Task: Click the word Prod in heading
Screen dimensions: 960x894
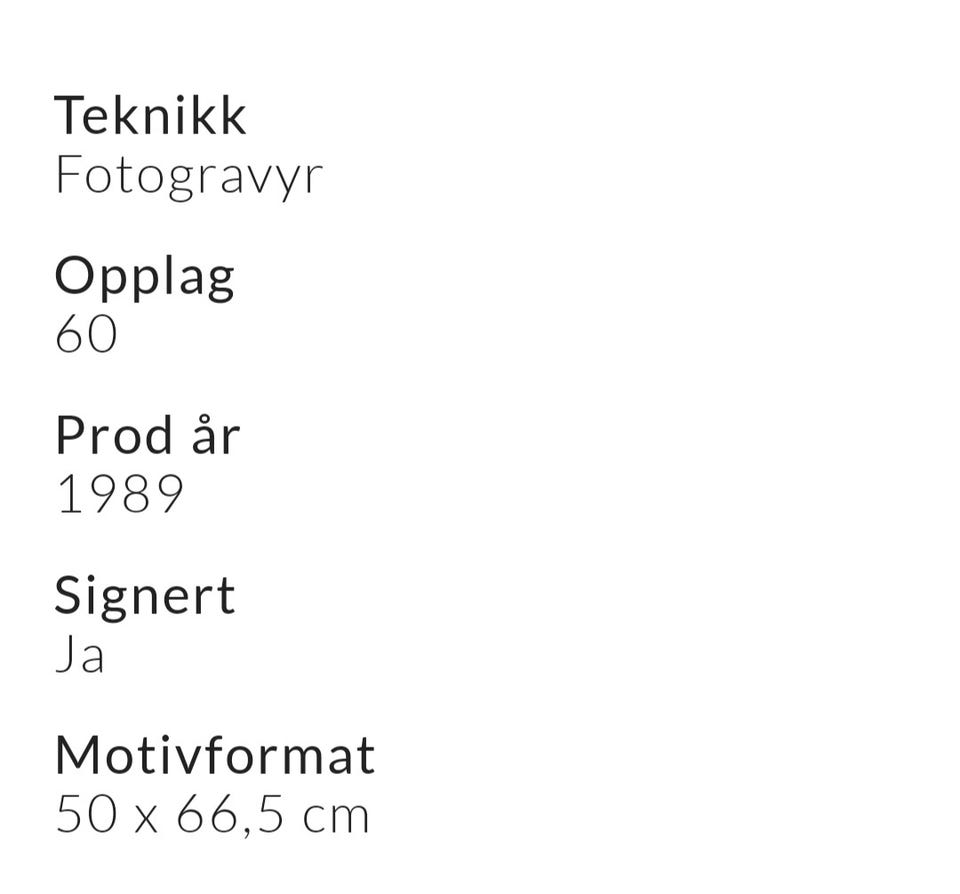Action: (115, 436)
